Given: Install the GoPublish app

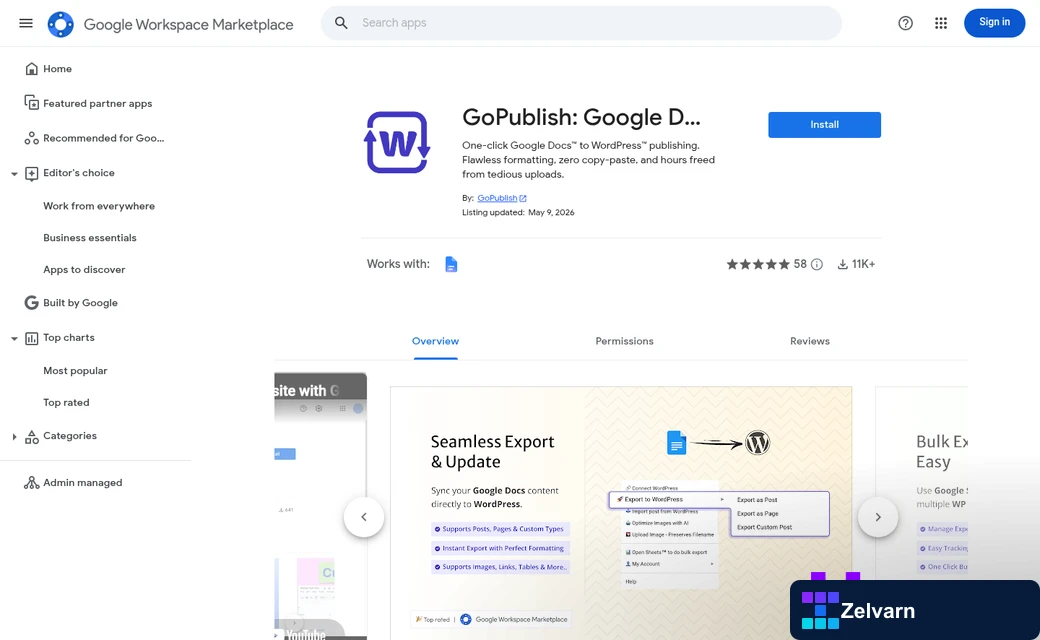Looking at the screenshot, I should pyautogui.click(x=824, y=125).
